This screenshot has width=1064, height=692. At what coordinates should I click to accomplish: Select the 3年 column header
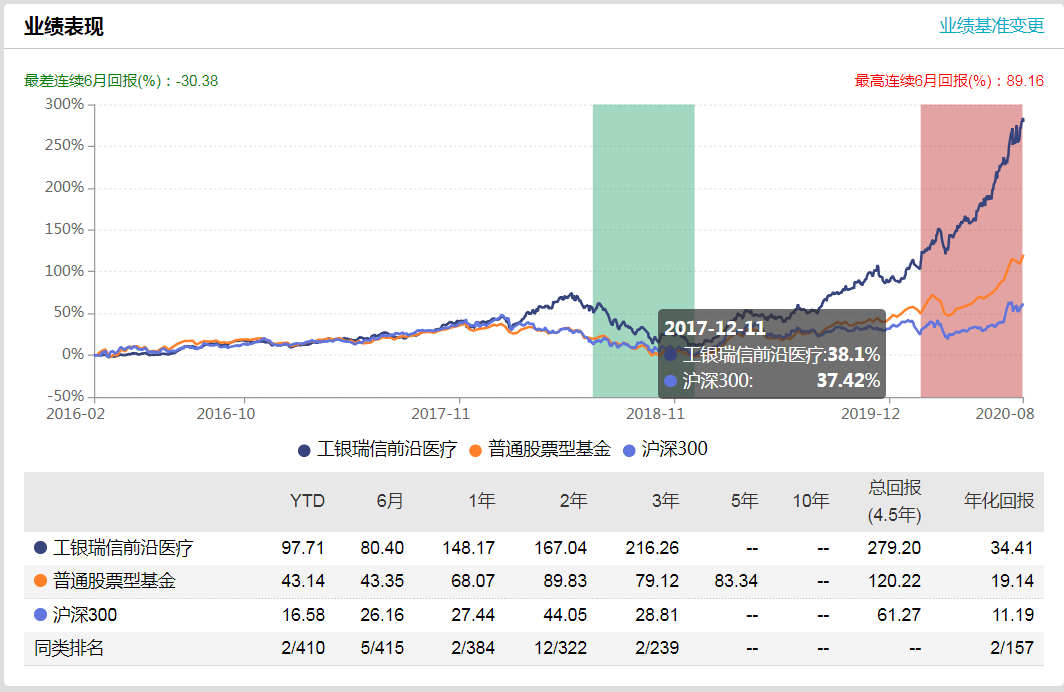(665, 501)
